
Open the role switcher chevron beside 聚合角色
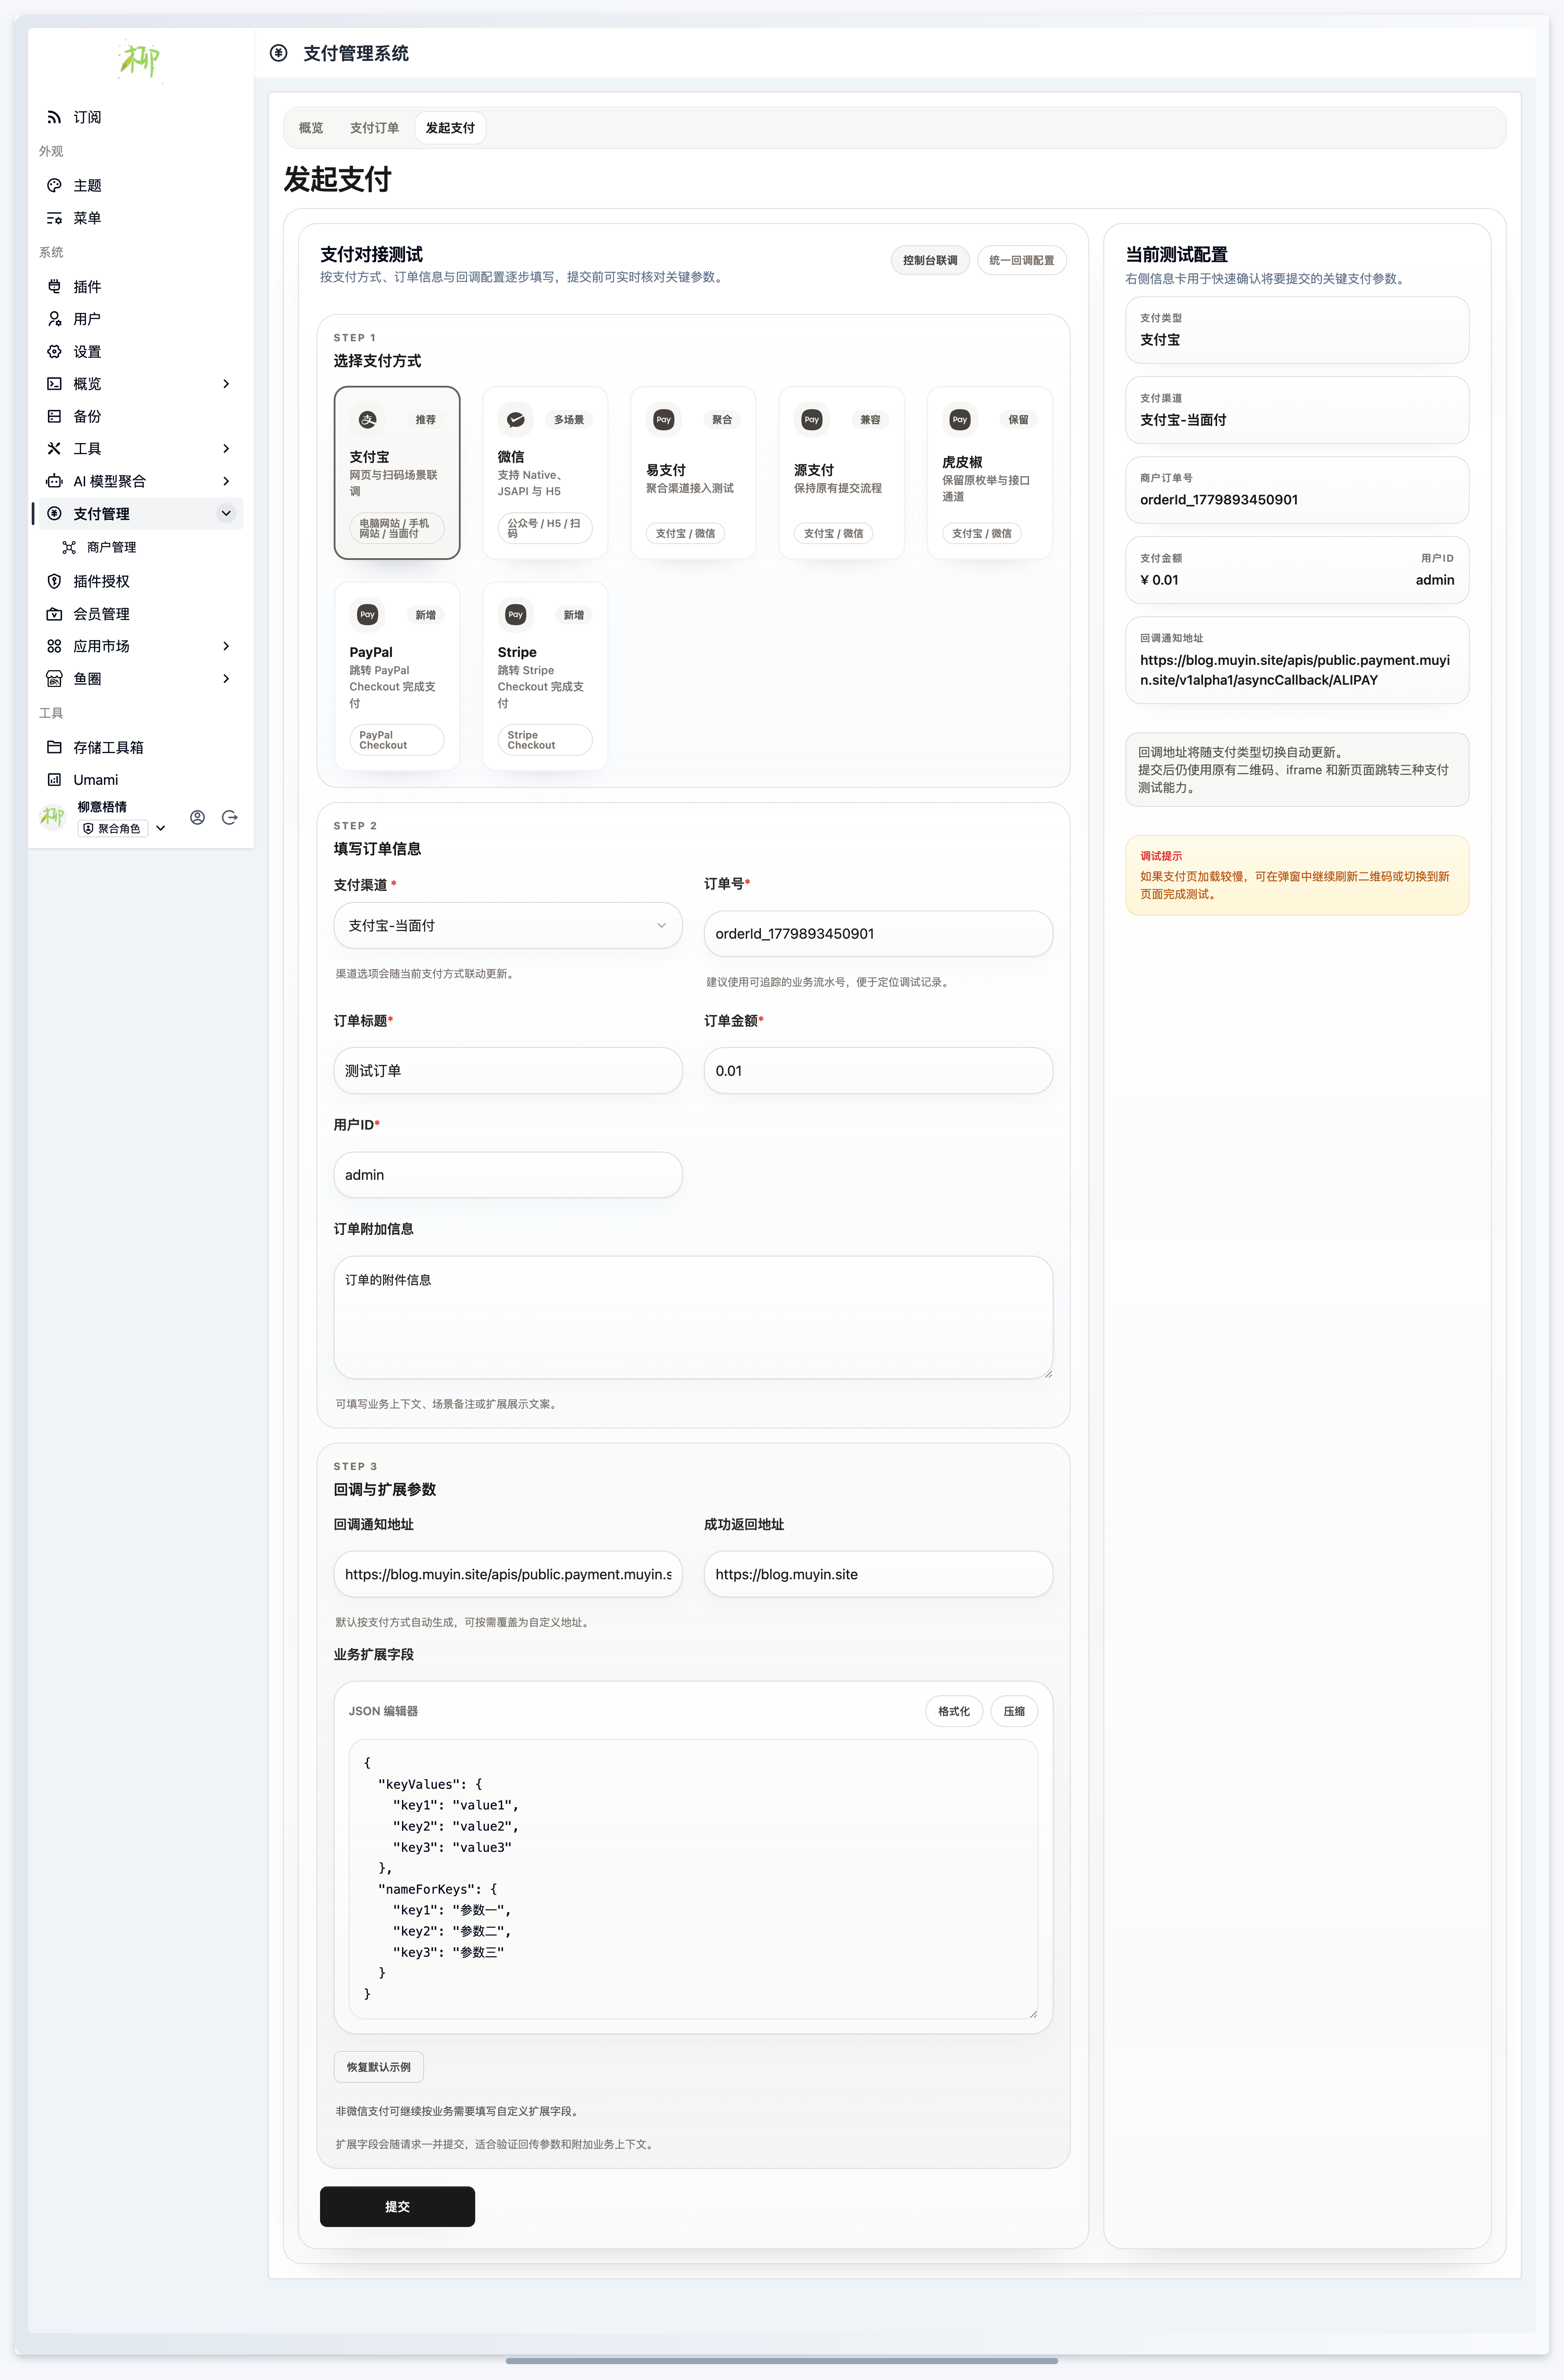click(x=161, y=828)
